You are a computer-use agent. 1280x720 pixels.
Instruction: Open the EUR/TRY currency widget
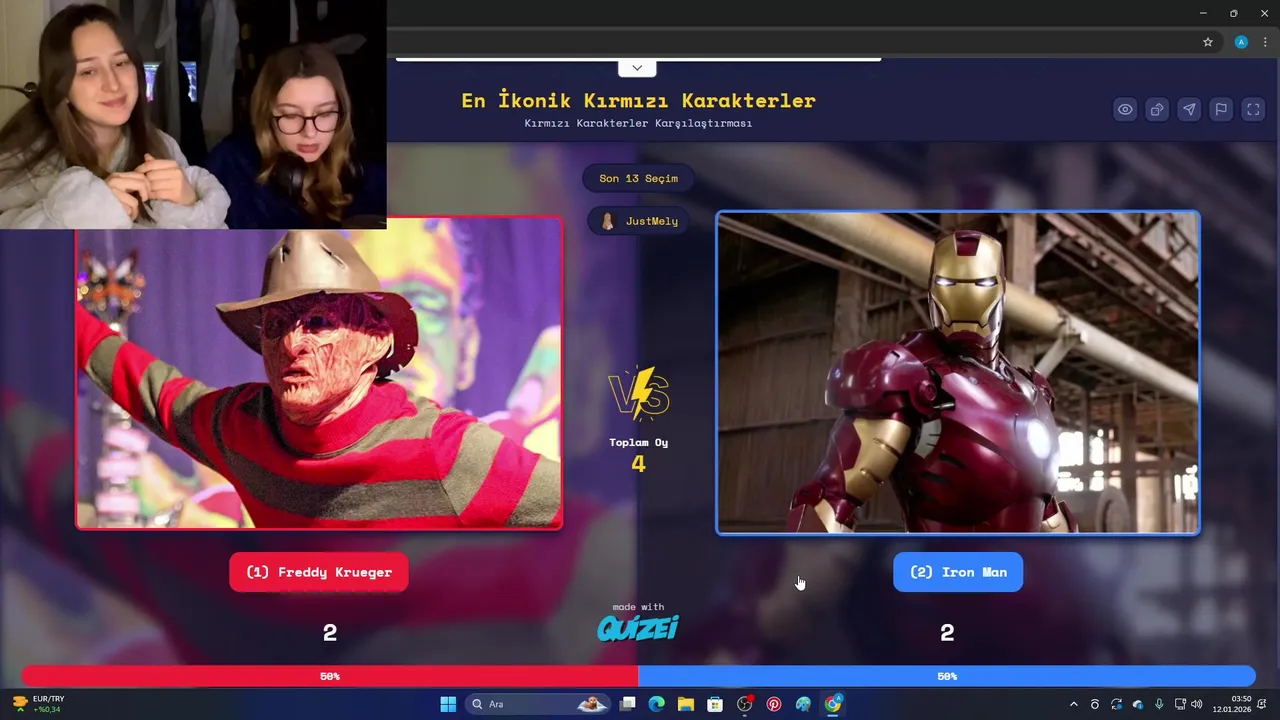[38, 704]
